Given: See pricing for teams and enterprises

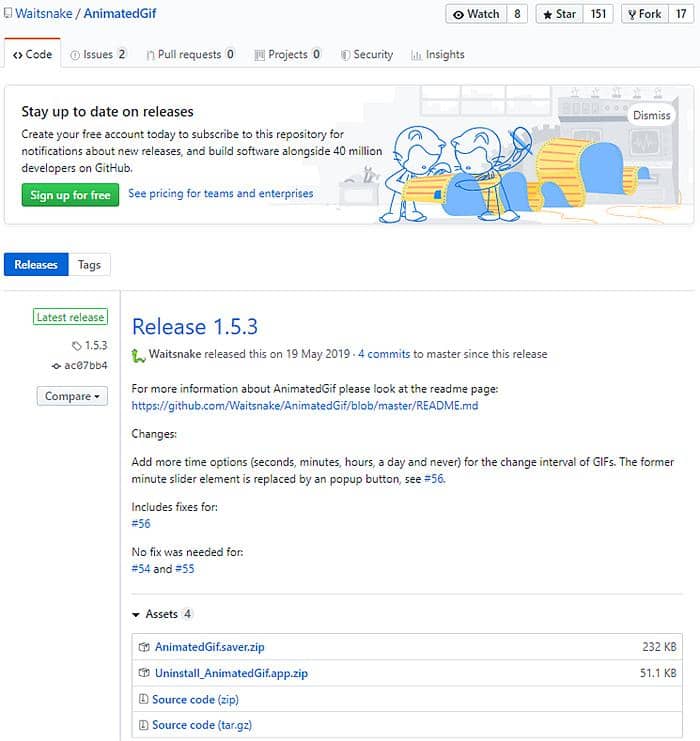Looking at the screenshot, I should pyautogui.click(x=221, y=193).
